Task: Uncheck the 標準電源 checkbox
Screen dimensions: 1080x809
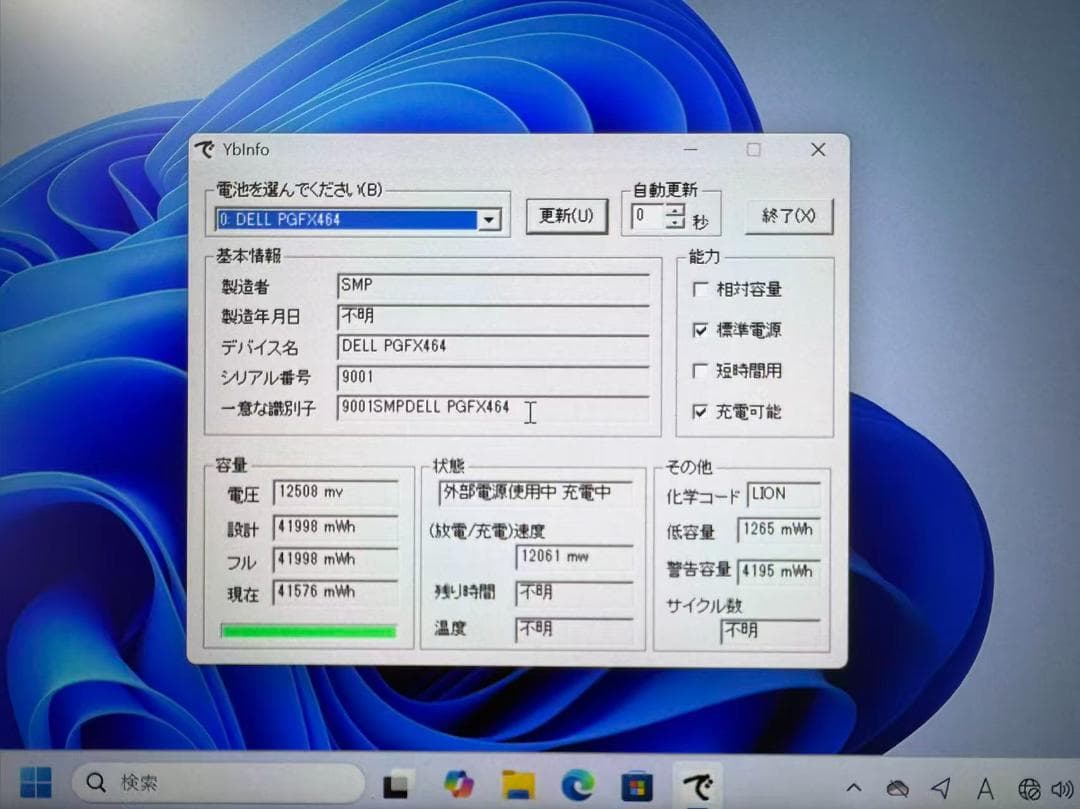Action: pos(702,330)
